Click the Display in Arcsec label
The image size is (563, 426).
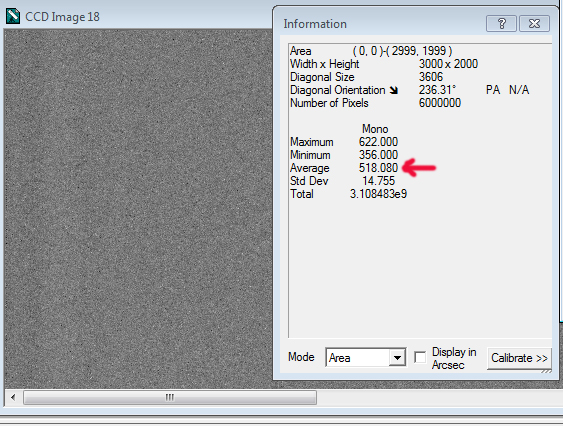tap(454, 358)
